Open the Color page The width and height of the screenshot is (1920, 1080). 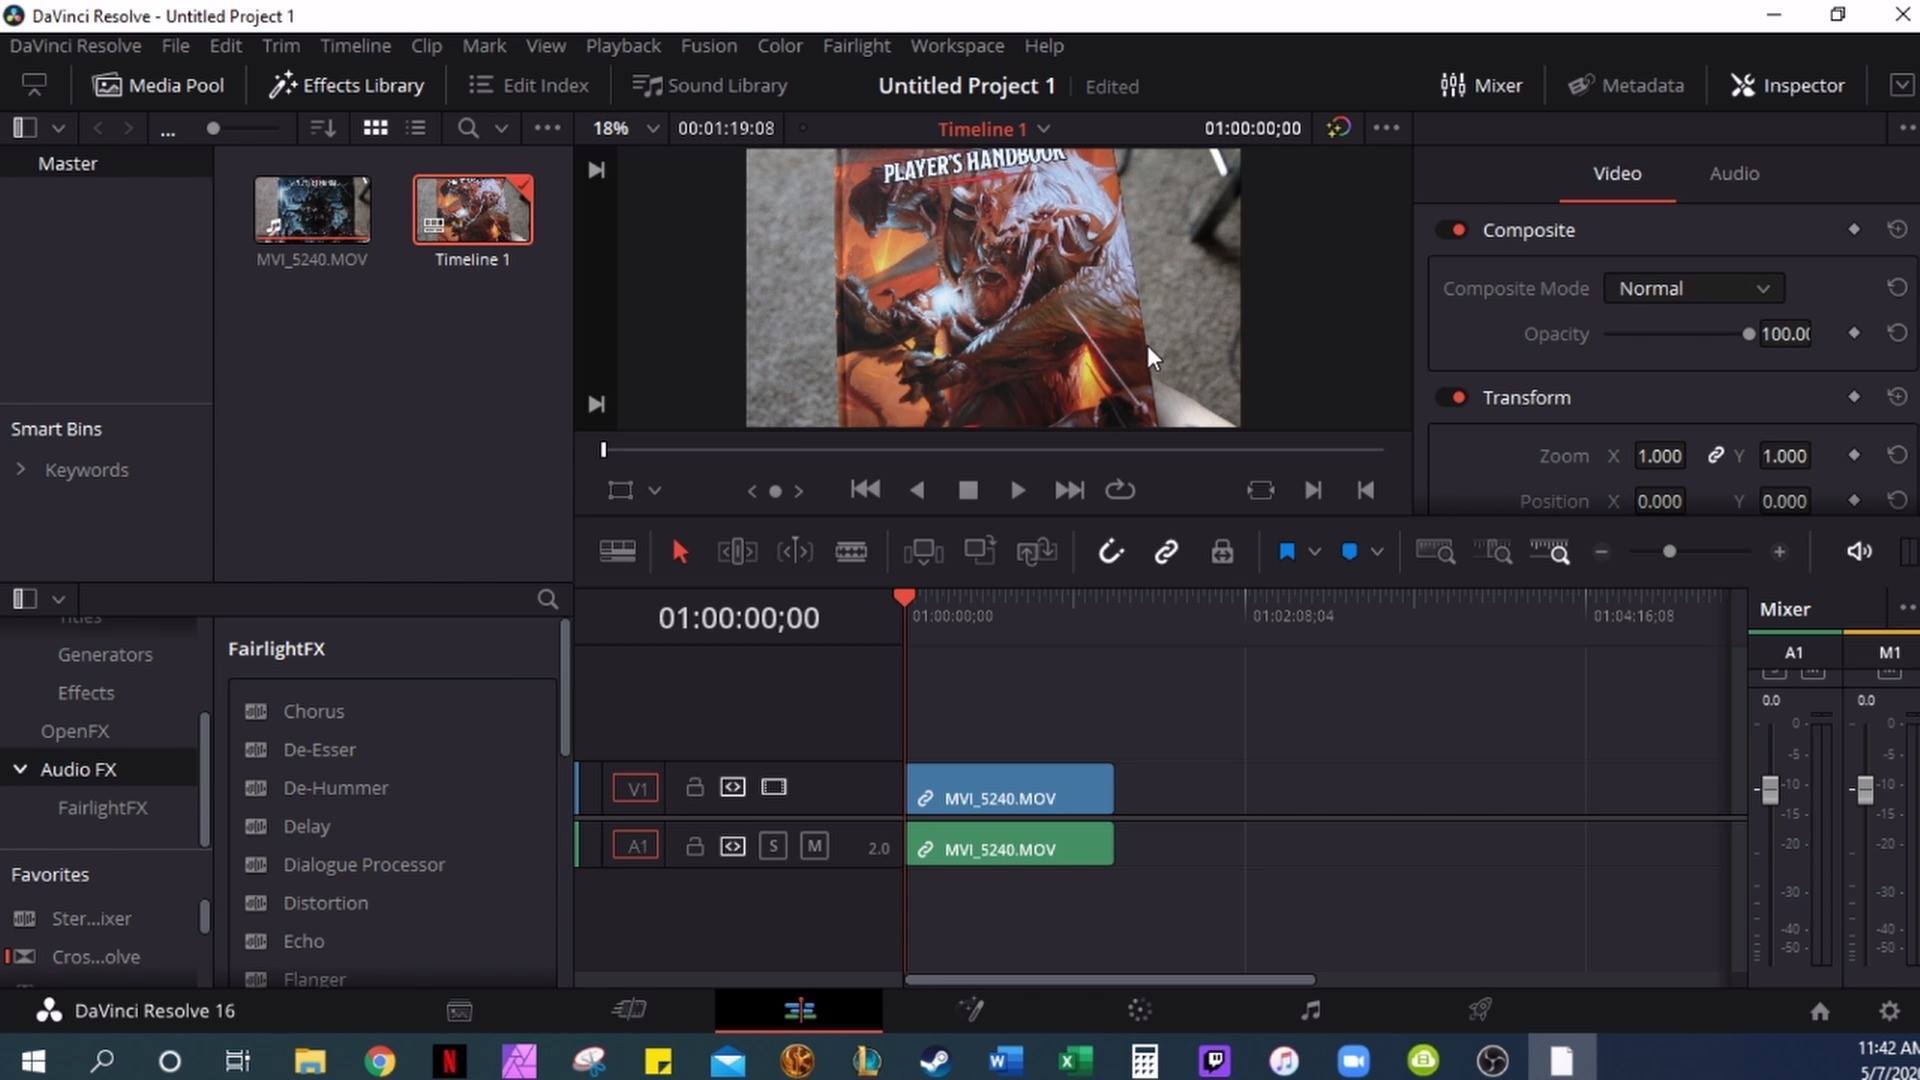(x=1140, y=1011)
